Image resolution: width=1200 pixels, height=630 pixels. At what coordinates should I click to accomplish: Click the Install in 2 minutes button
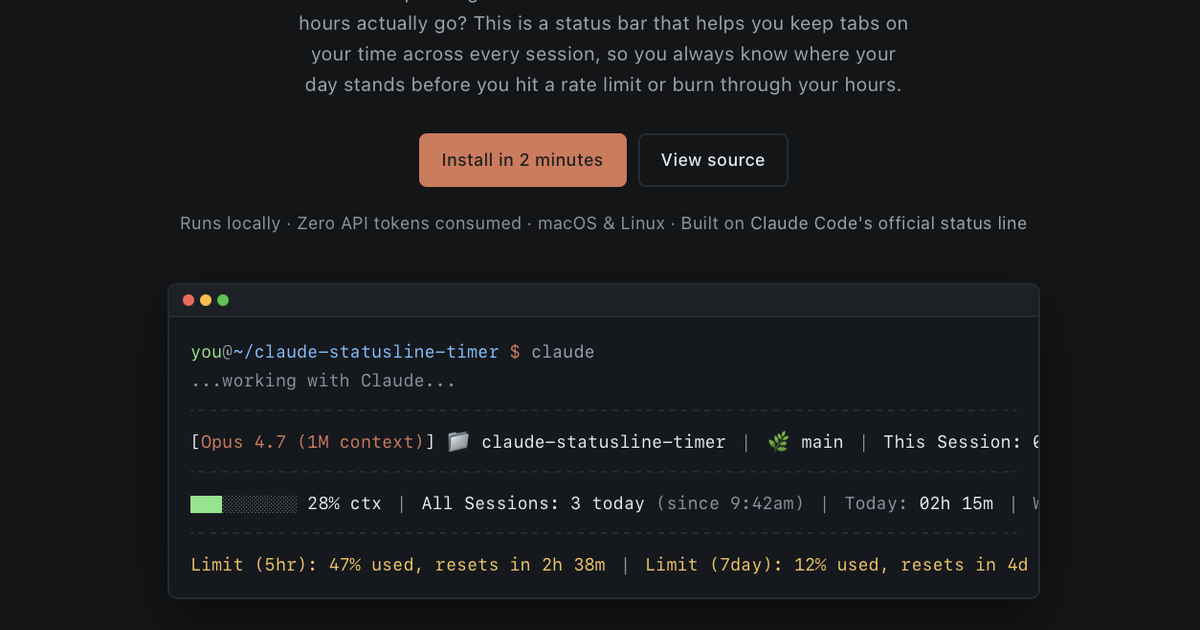tap(523, 160)
